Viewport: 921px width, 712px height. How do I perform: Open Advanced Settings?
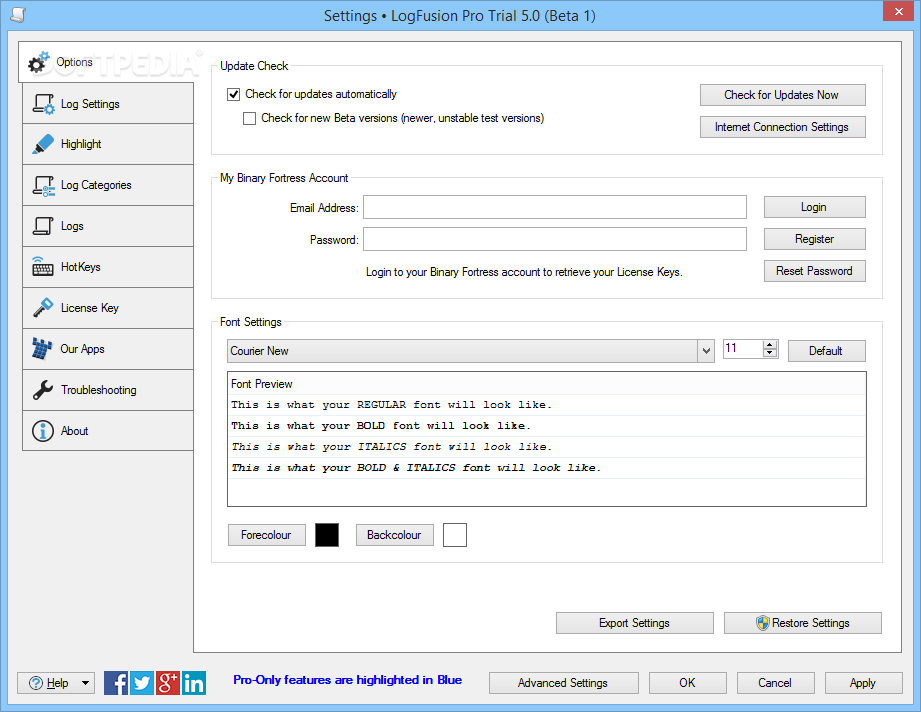click(x=563, y=683)
